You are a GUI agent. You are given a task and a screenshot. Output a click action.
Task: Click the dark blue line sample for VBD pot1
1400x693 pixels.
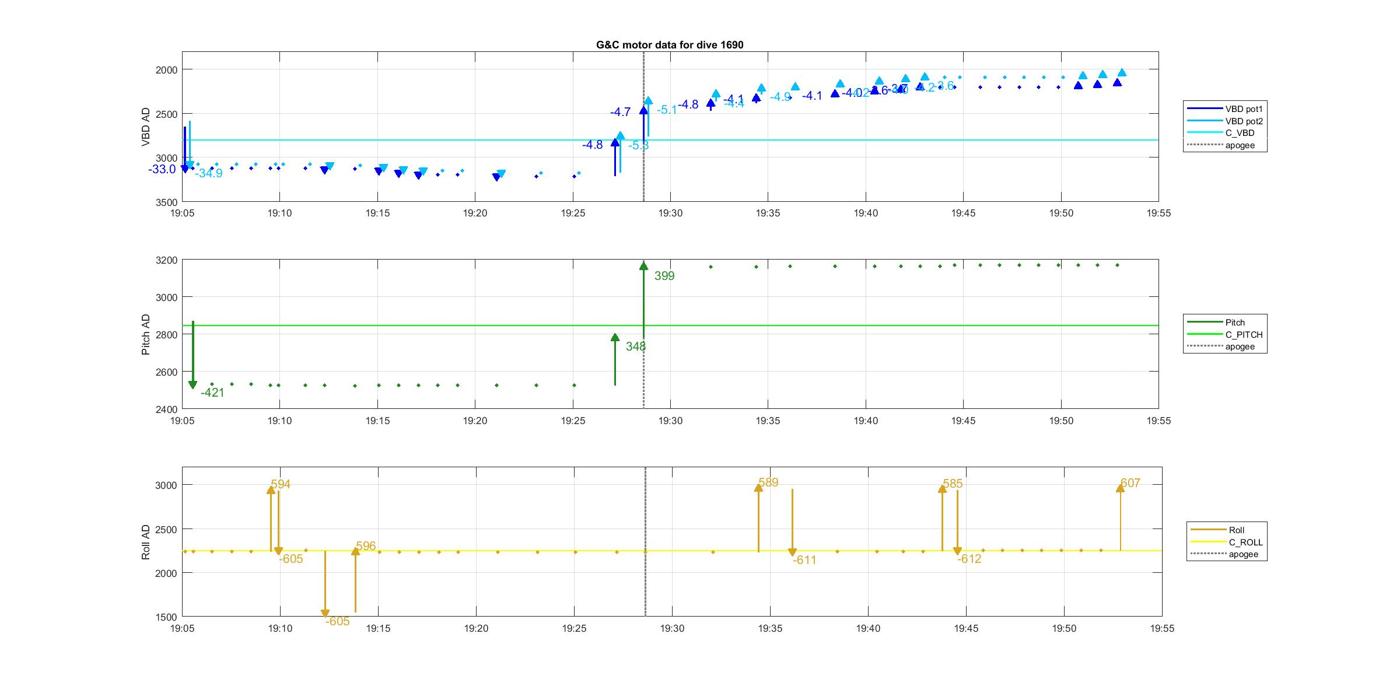[1203, 108]
